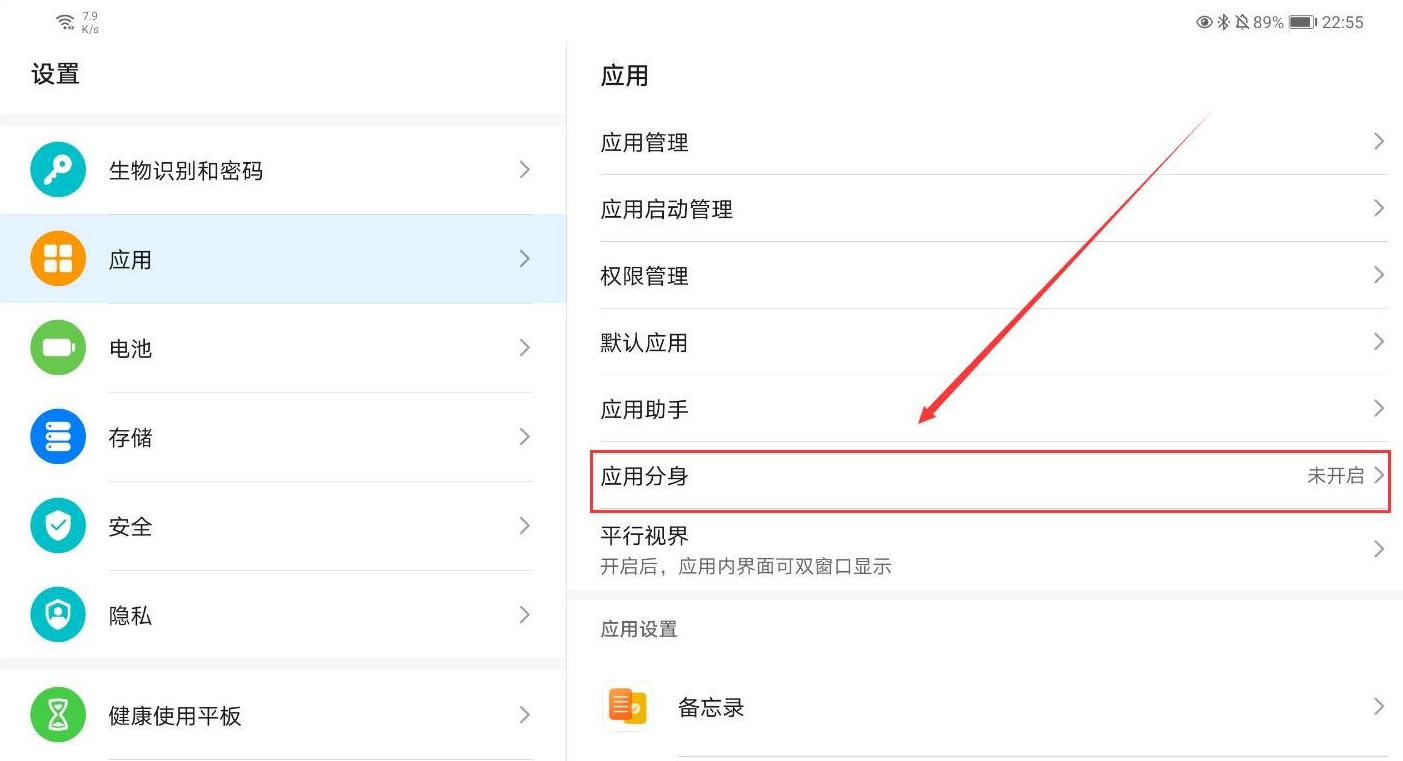
Task: Tap the Wi-Fi status icon
Action: (x=66, y=22)
